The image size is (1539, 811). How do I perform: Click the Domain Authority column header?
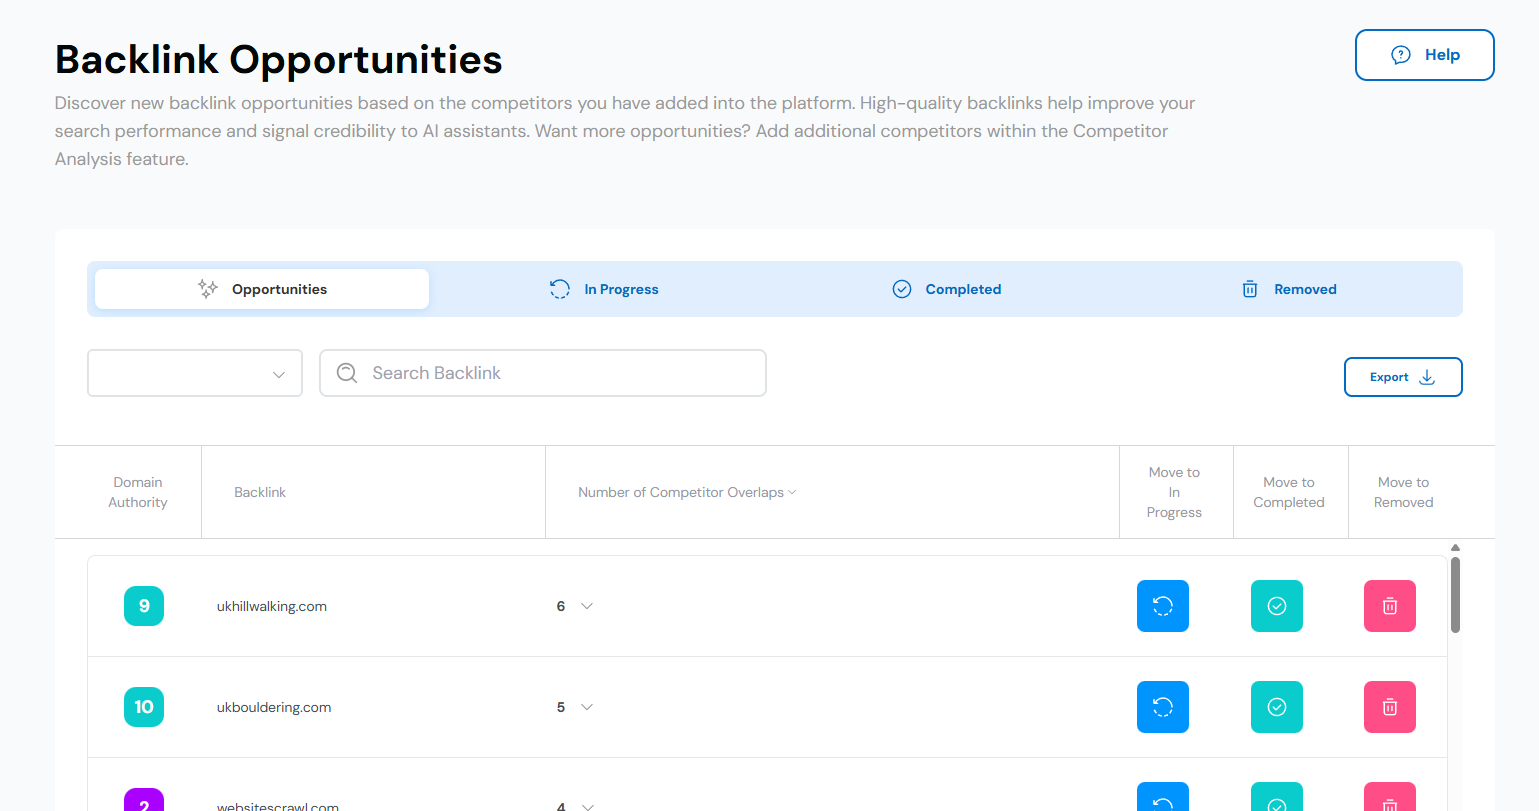(x=138, y=492)
